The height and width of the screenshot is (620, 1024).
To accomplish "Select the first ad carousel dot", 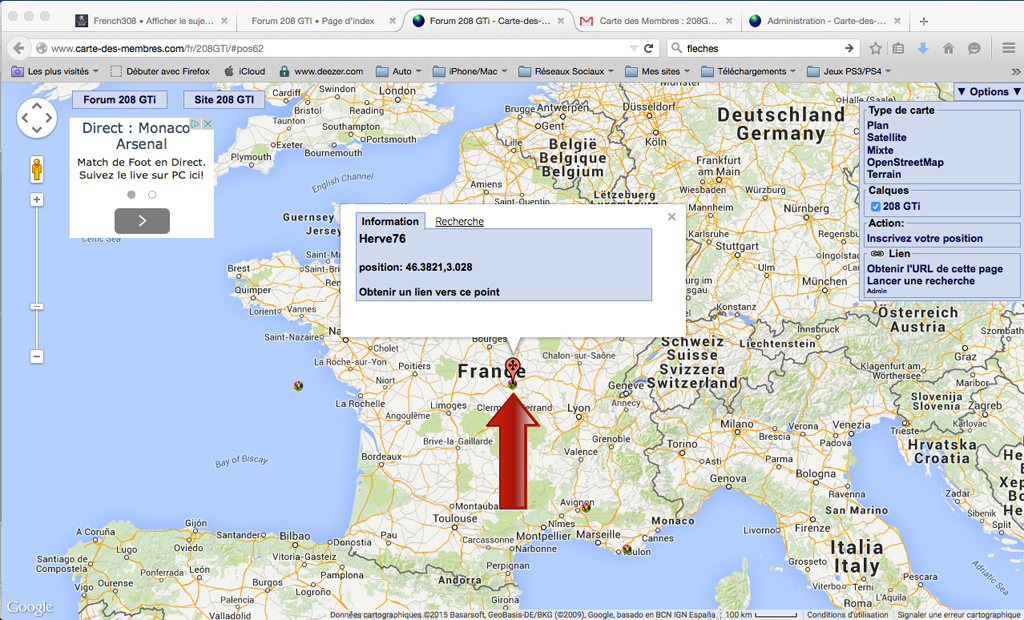I will (132, 195).
